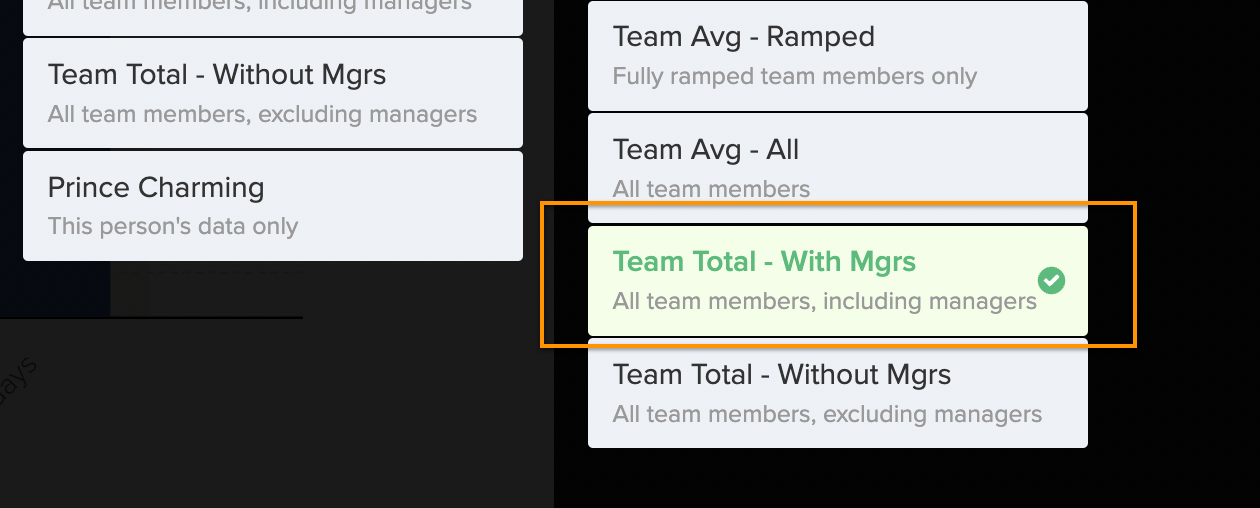
Task: Click the green card's "including managers" description
Action: 825,301
